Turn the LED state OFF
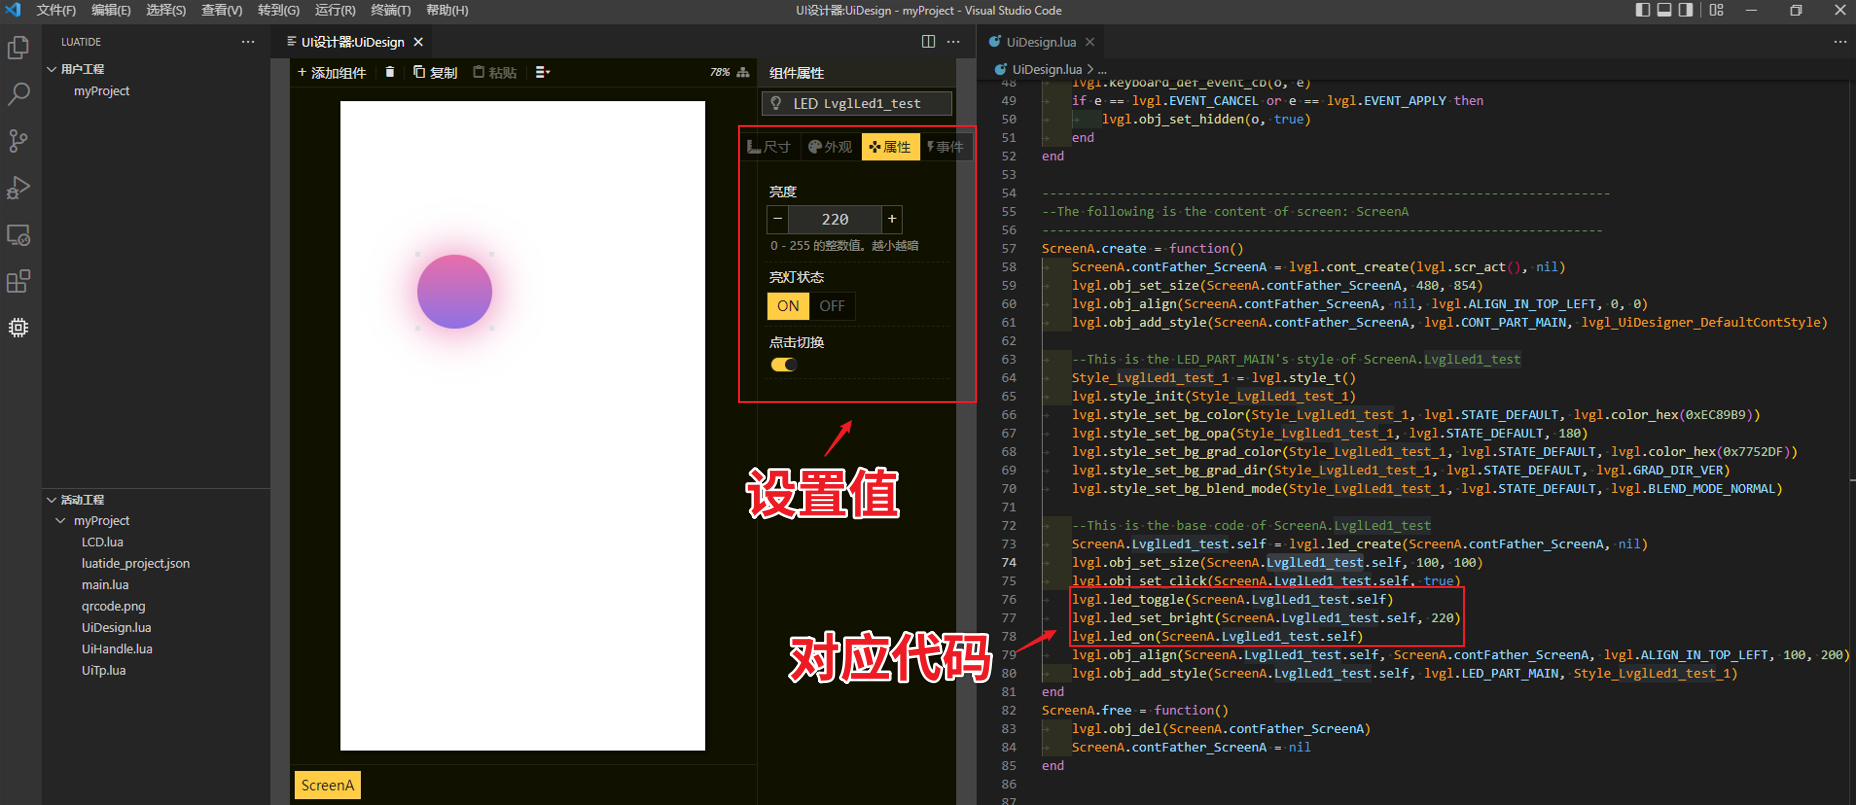Image resolution: width=1856 pixels, height=805 pixels. click(832, 306)
